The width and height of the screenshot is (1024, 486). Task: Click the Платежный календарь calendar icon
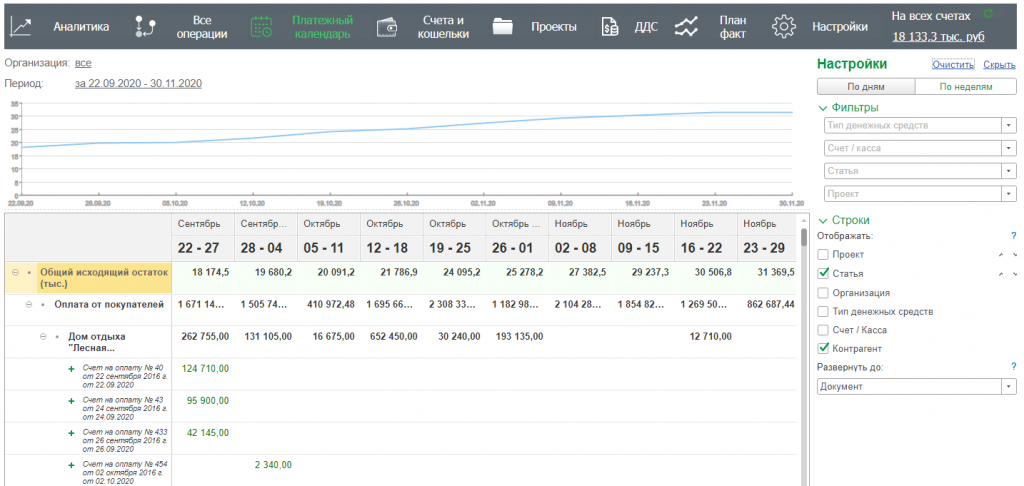point(261,28)
